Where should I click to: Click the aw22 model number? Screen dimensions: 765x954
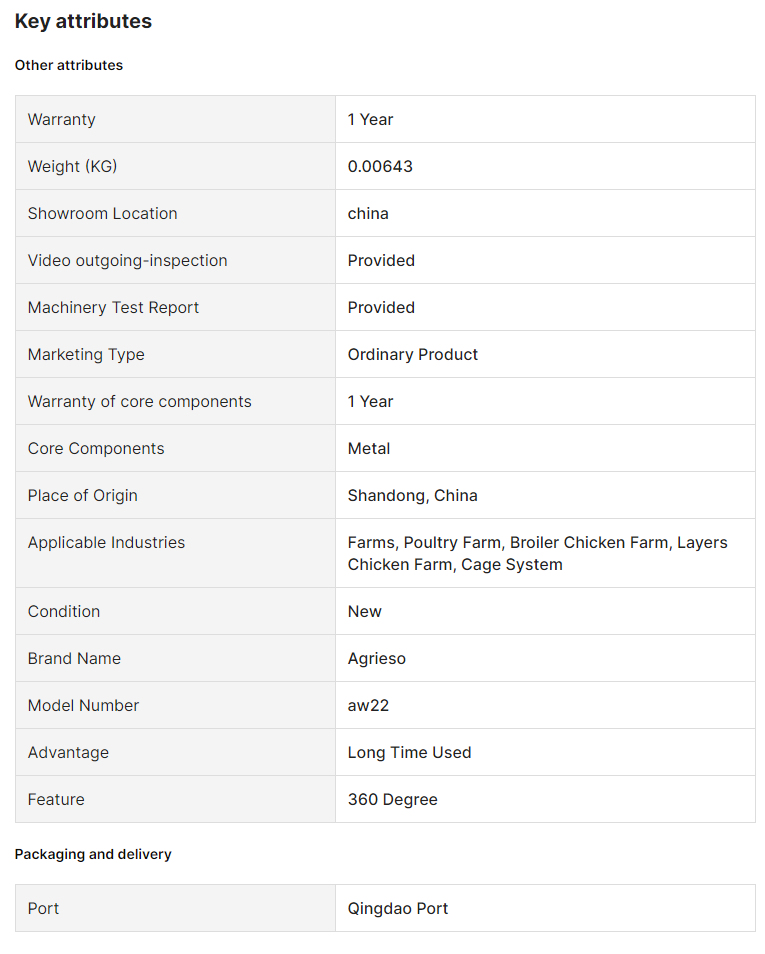(368, 705)
